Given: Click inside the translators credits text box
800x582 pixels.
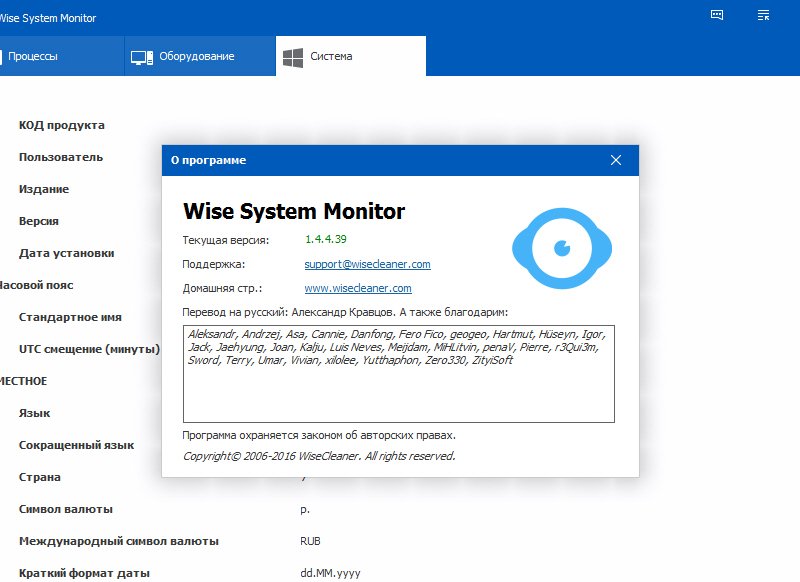Looking at the screenshot, I should (x=398, y=374).
